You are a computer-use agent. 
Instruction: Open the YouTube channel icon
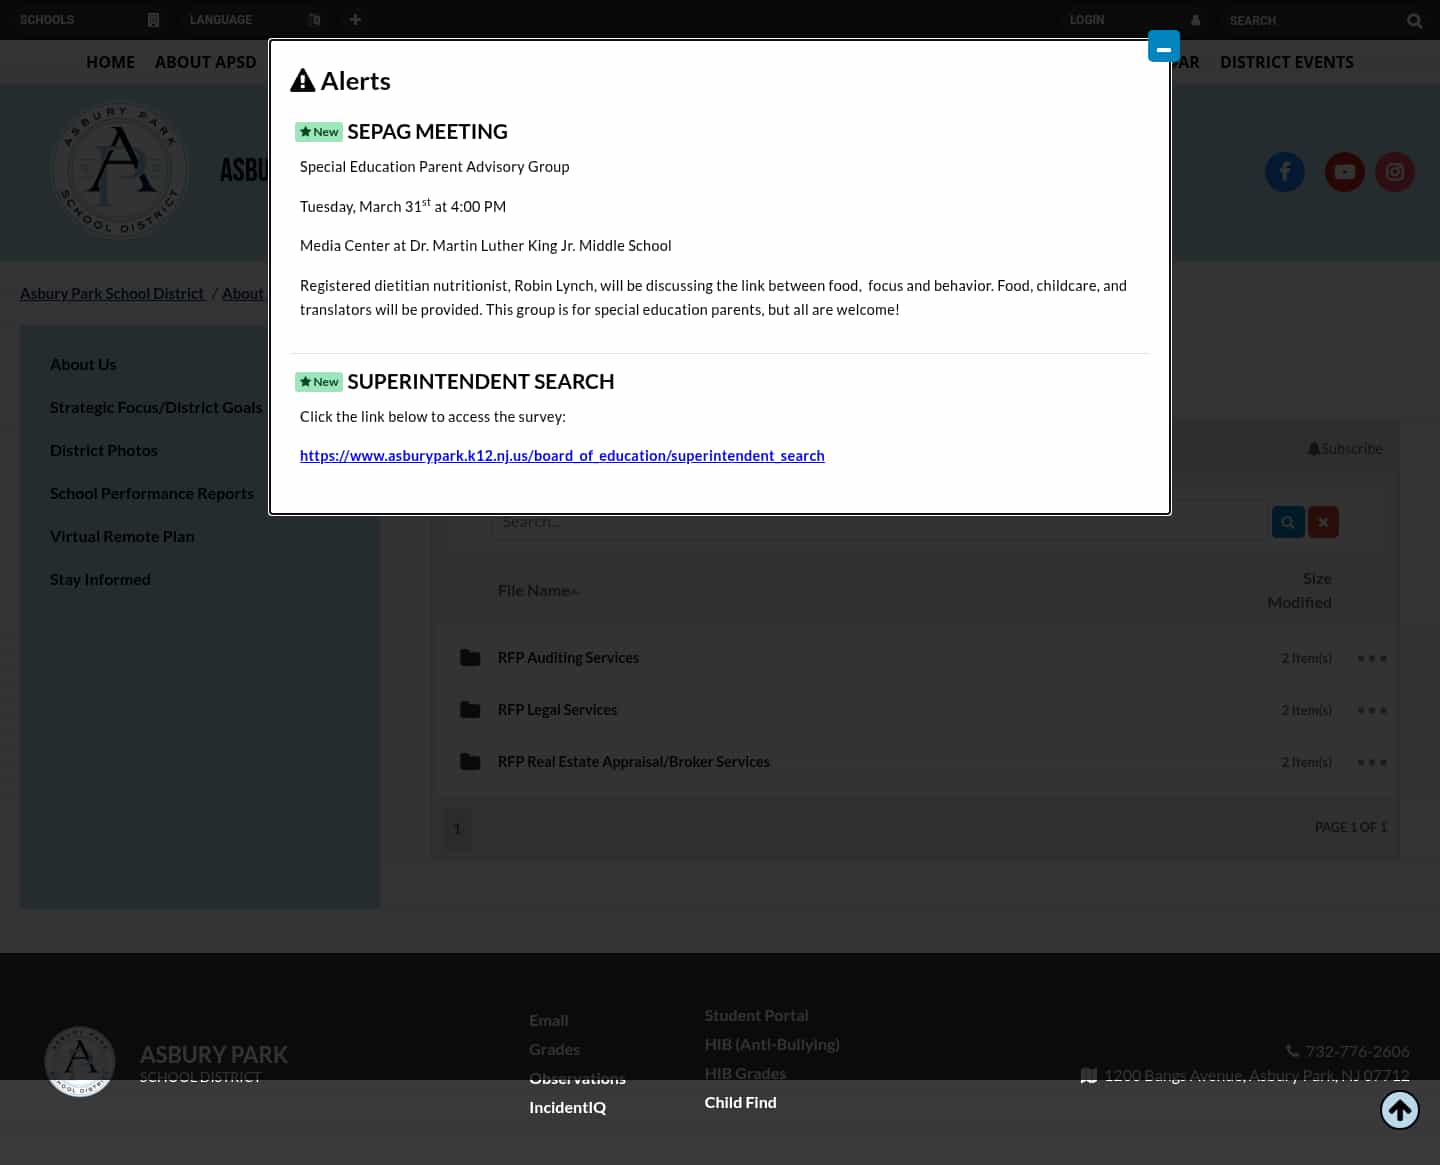point(1345,172)
